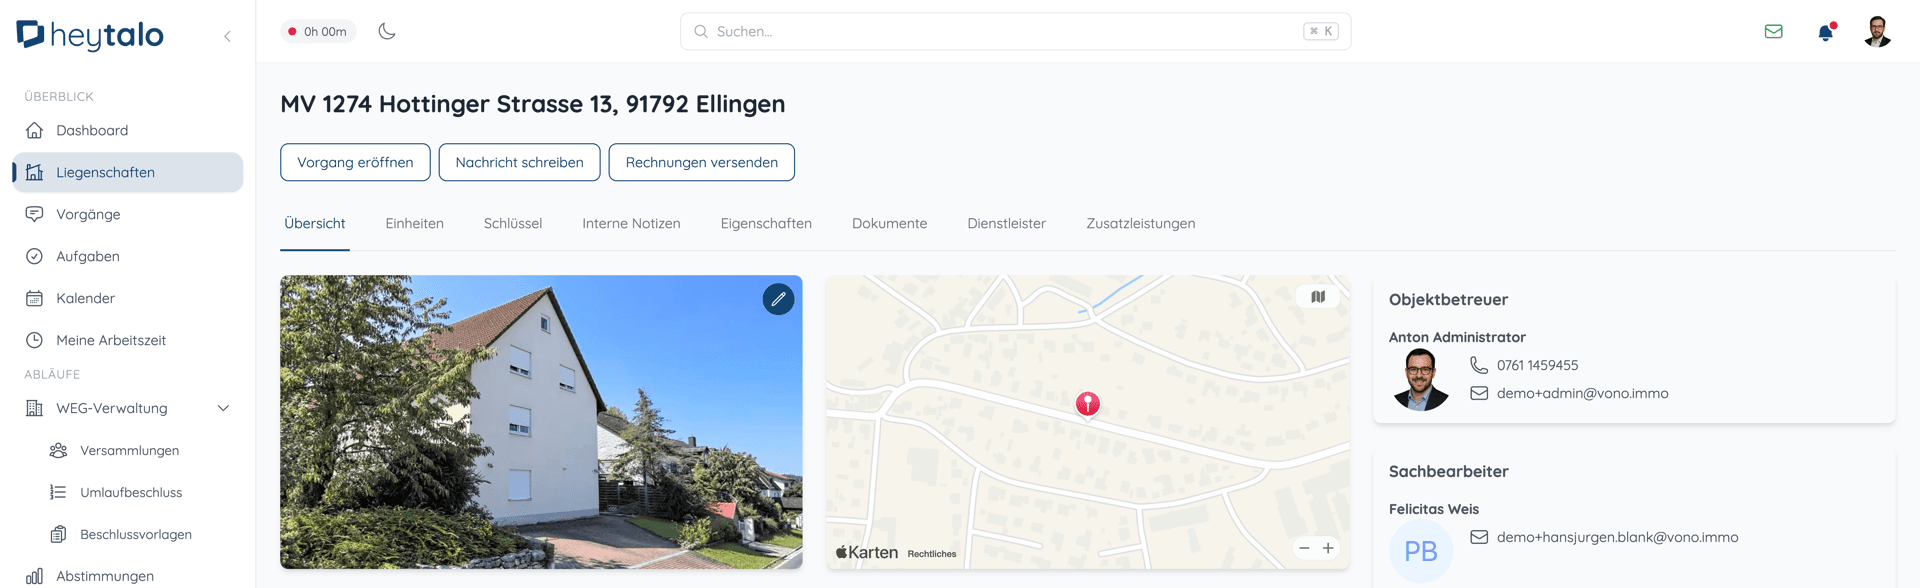The height and width of the screenshot is (588, 1920).
Task: Switch to the Dienstleister tab
Action: pos(1006,224)
